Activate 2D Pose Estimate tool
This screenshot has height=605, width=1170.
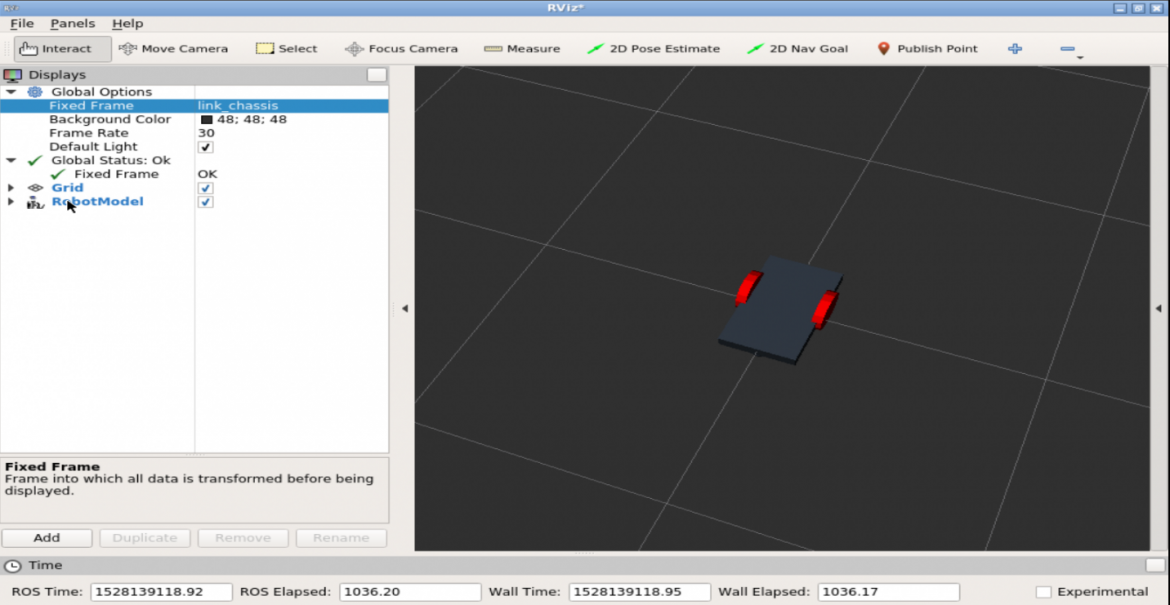tap(654, 49)
